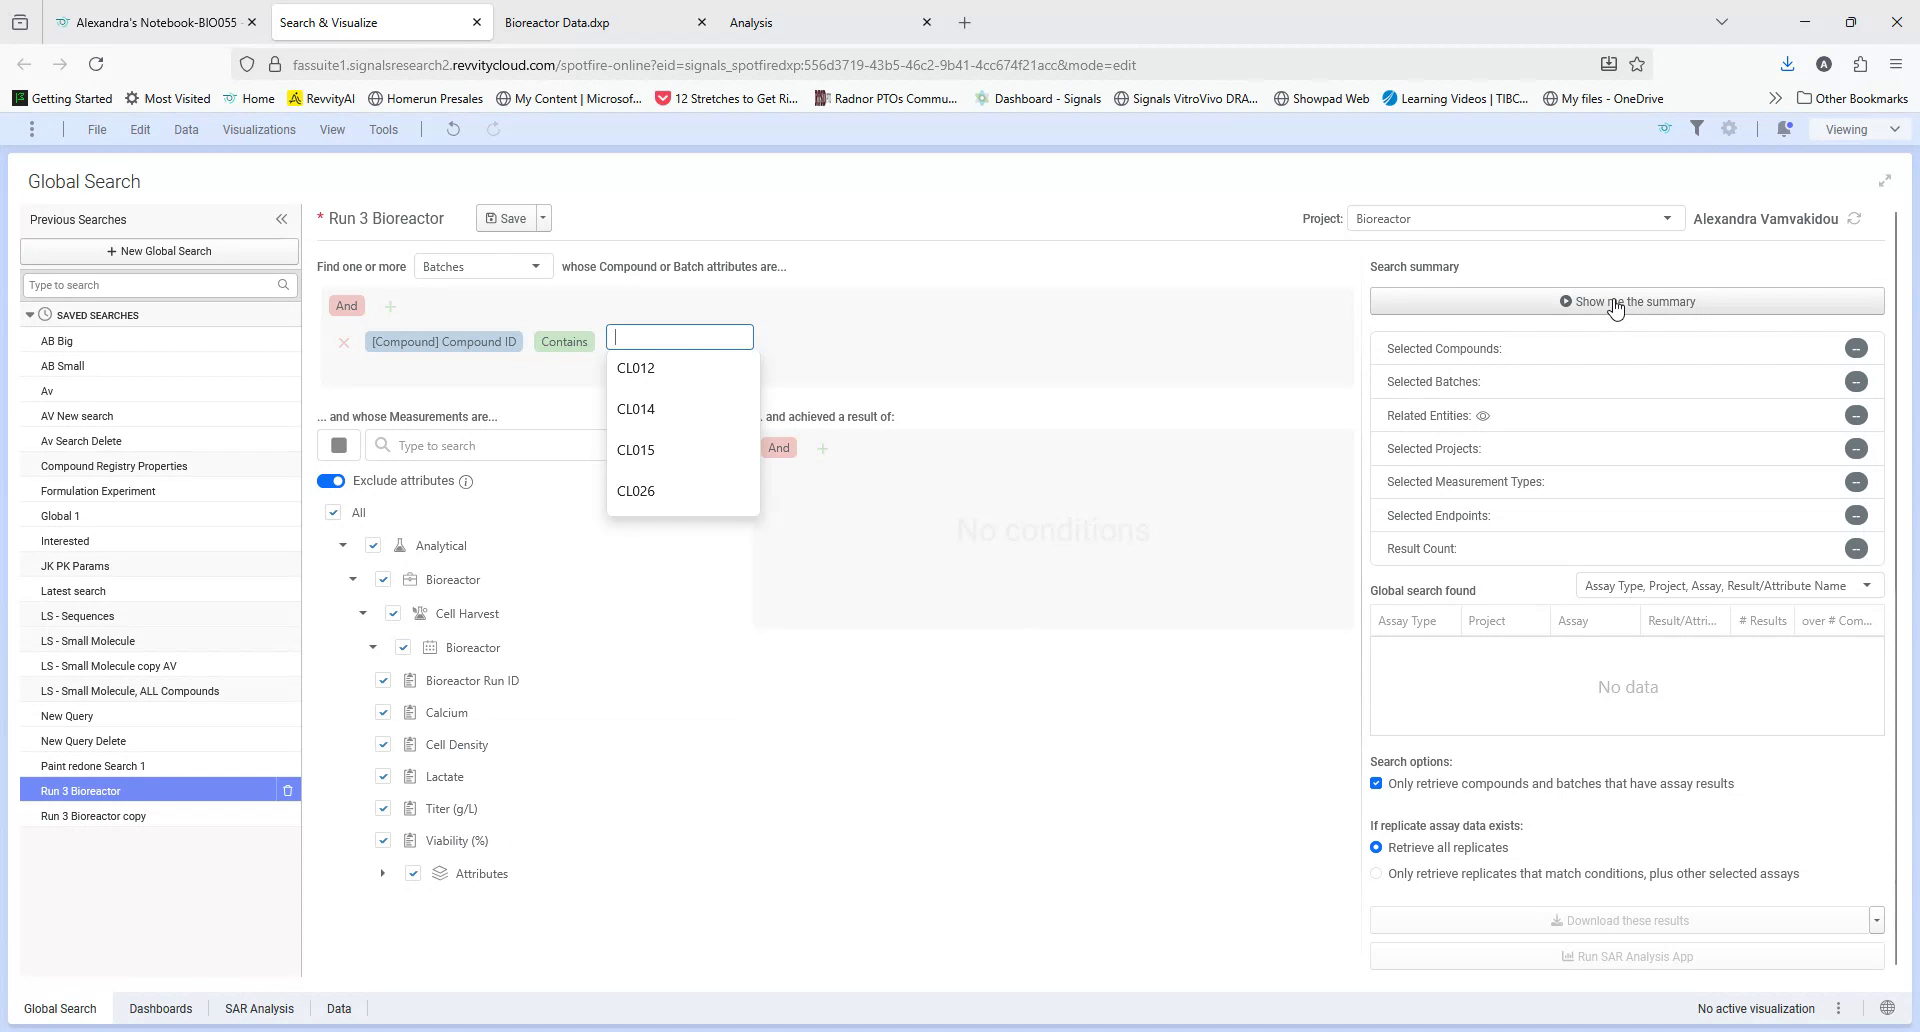Click the refresh icon beside Alexandra Vamvakidou
The height and width of the screenshot is (1032, 1920).
(x=1856, y=218)
